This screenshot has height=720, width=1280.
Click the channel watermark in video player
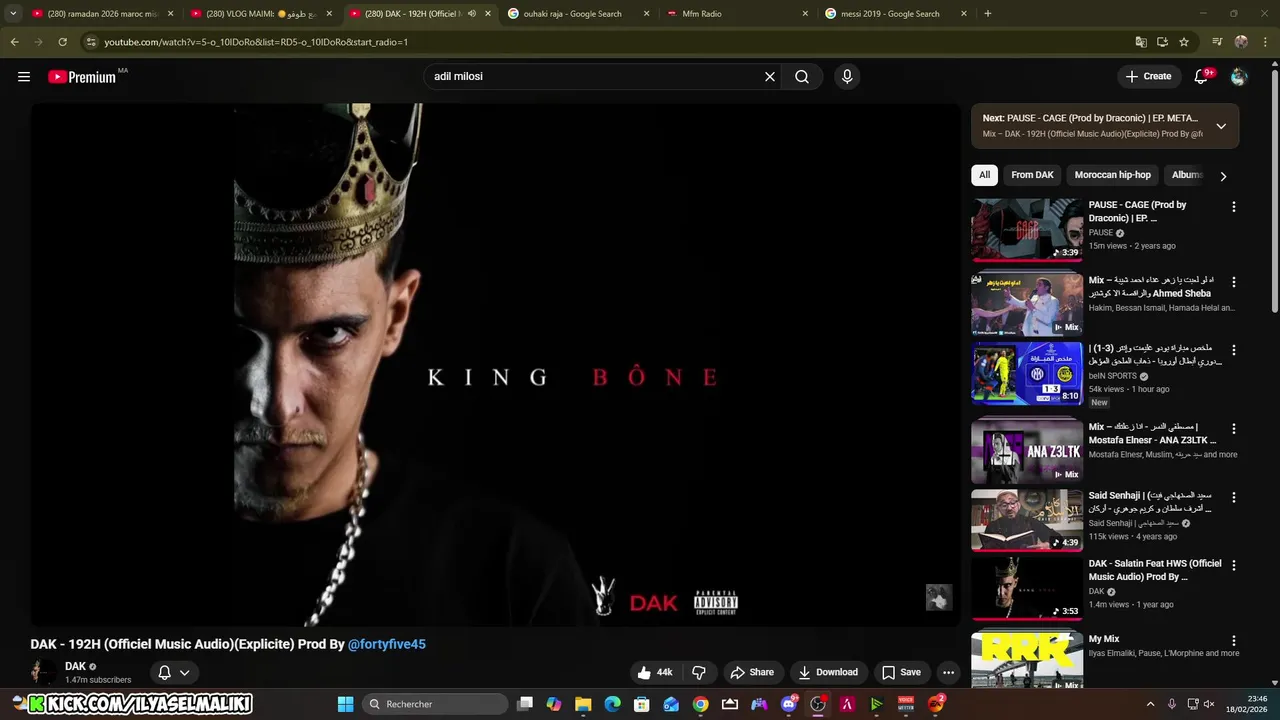pyautogui.click(x=938, y=597)
